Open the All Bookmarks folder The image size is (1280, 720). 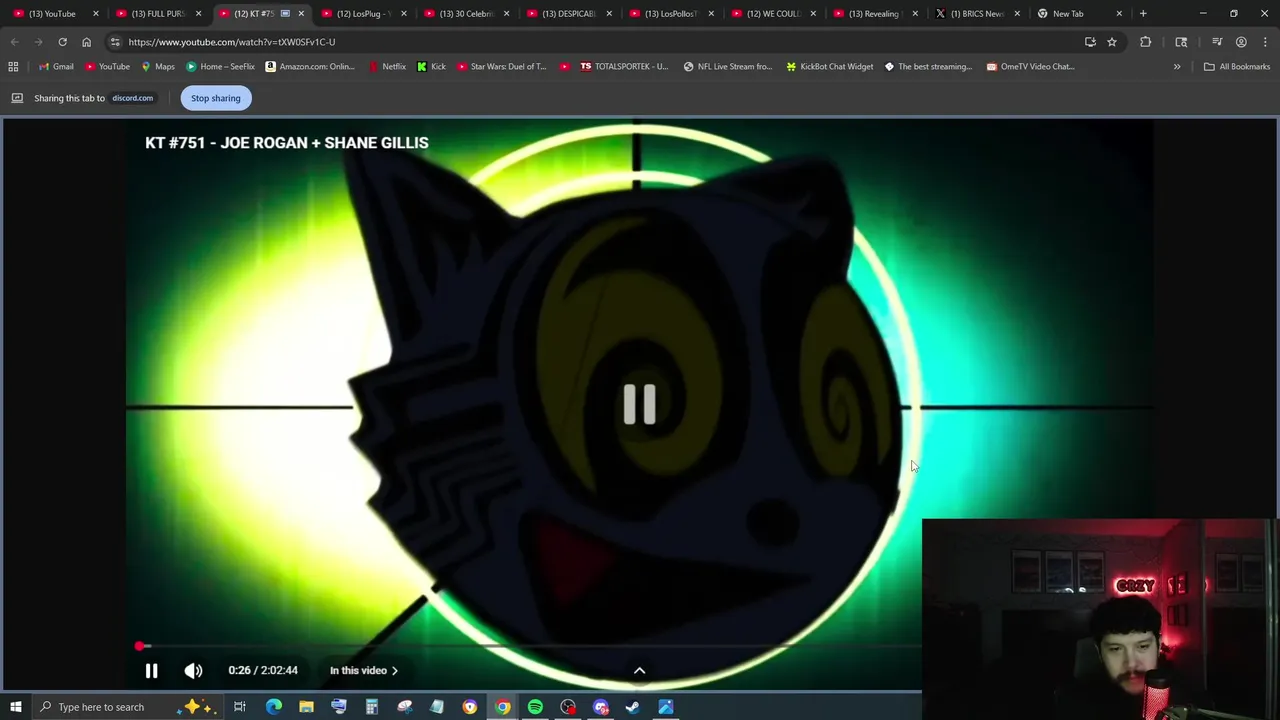click(x=1237, y=67)
